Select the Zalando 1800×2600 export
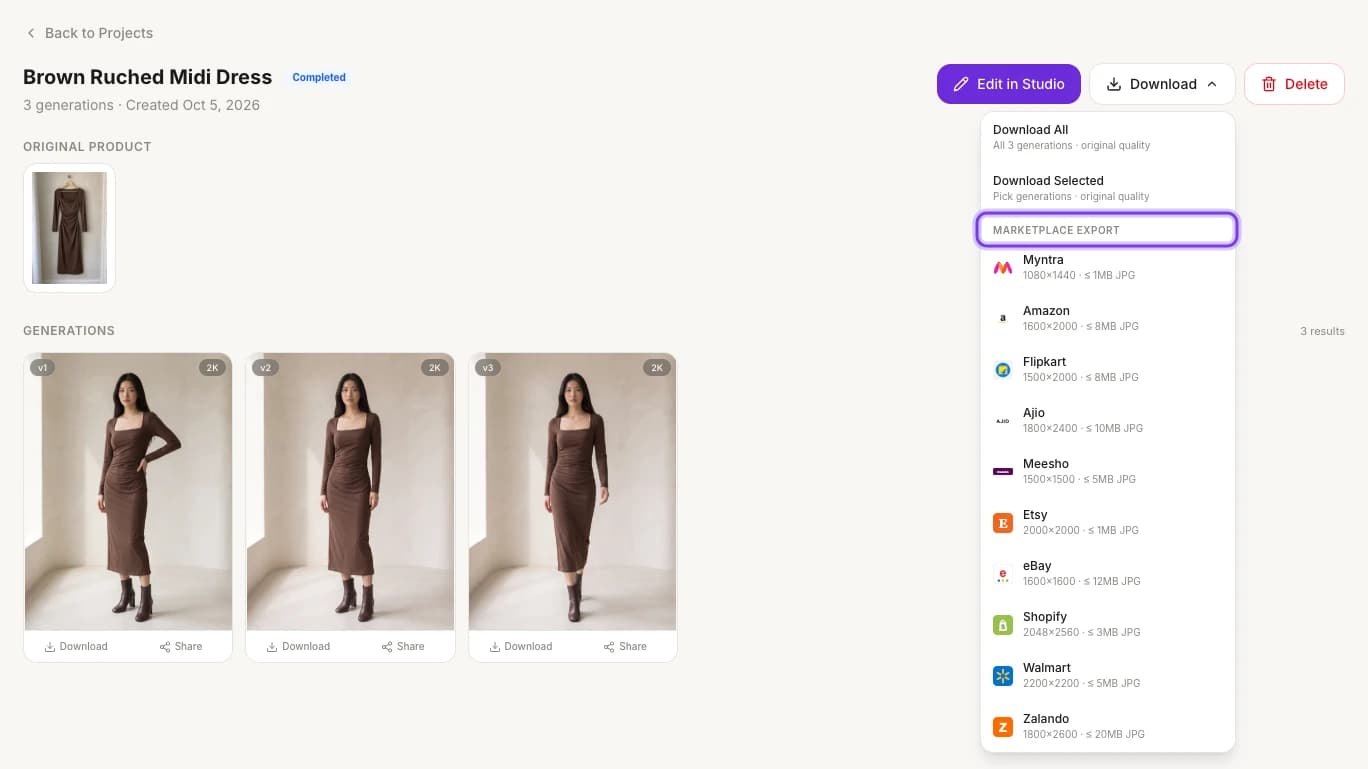This screenshot has height=769, width=1368. tap(1108, 727)
